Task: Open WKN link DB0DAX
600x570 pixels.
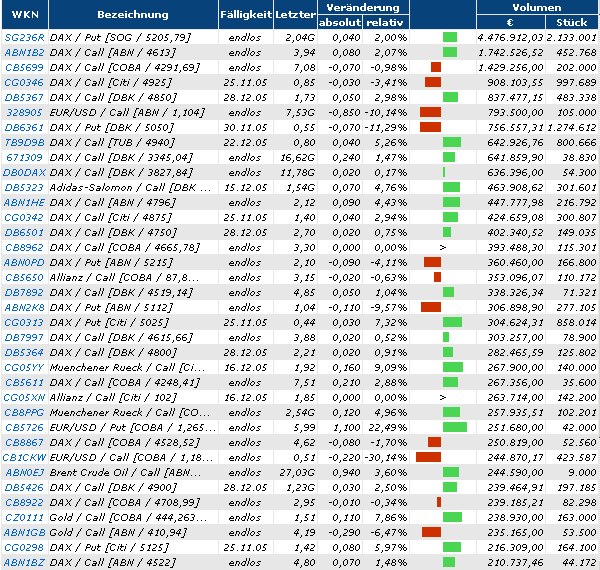Action: coord(24,173)
